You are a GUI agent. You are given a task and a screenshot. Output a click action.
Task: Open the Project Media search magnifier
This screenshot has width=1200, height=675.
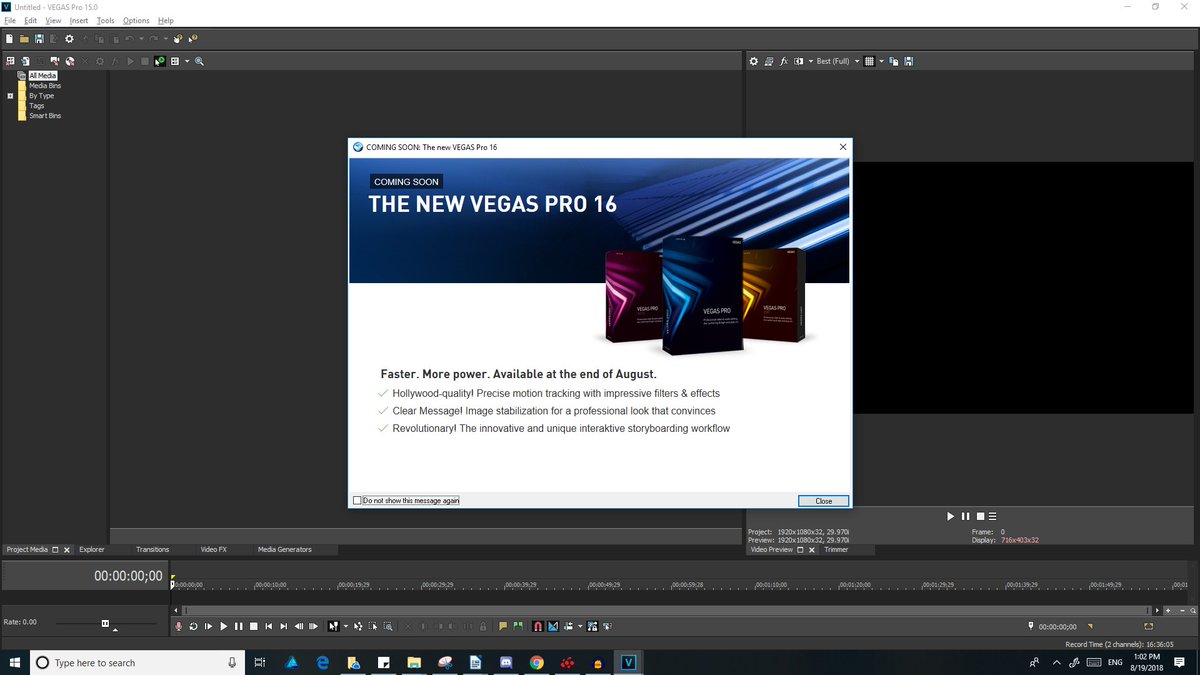tap(199, 61)
